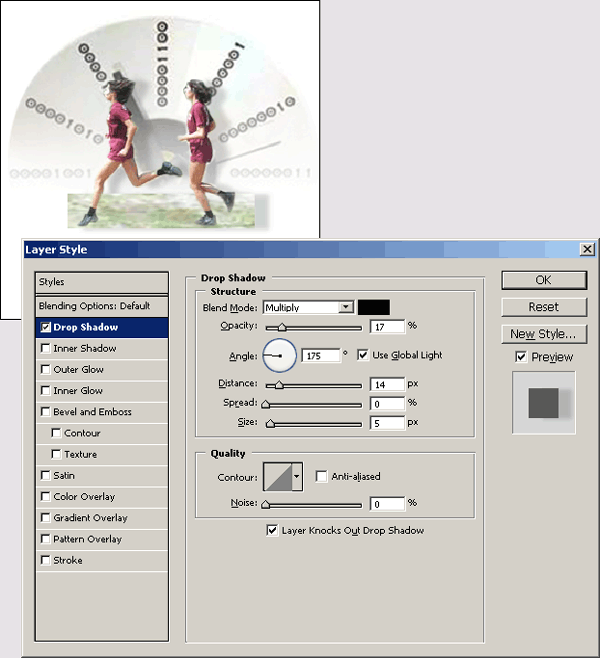The width and height of the screenshot is (600, 658).
Task: Close the Layer Style dialog
Action: tap(586, 249)
